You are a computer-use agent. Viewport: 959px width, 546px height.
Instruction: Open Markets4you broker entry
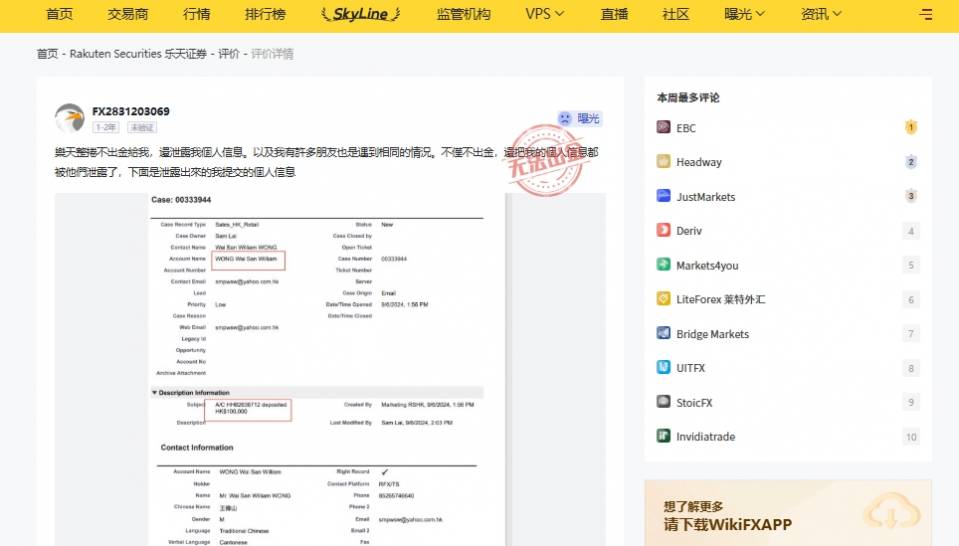pos(707,265)
